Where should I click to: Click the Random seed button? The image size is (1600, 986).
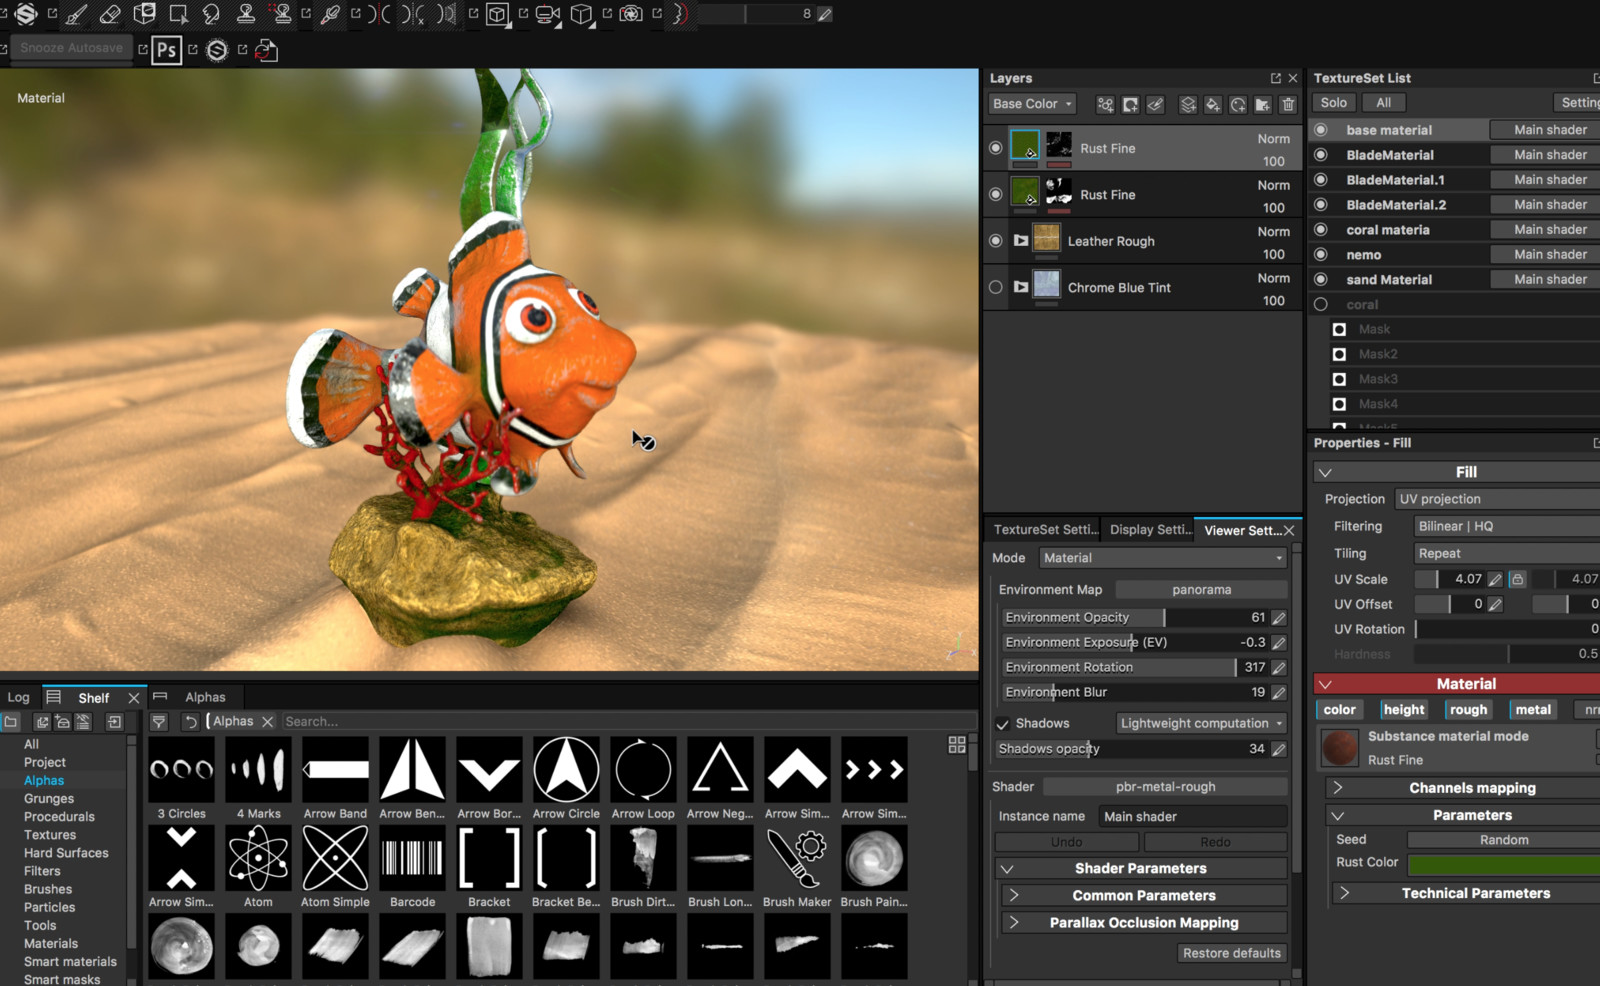(1504, 839)
